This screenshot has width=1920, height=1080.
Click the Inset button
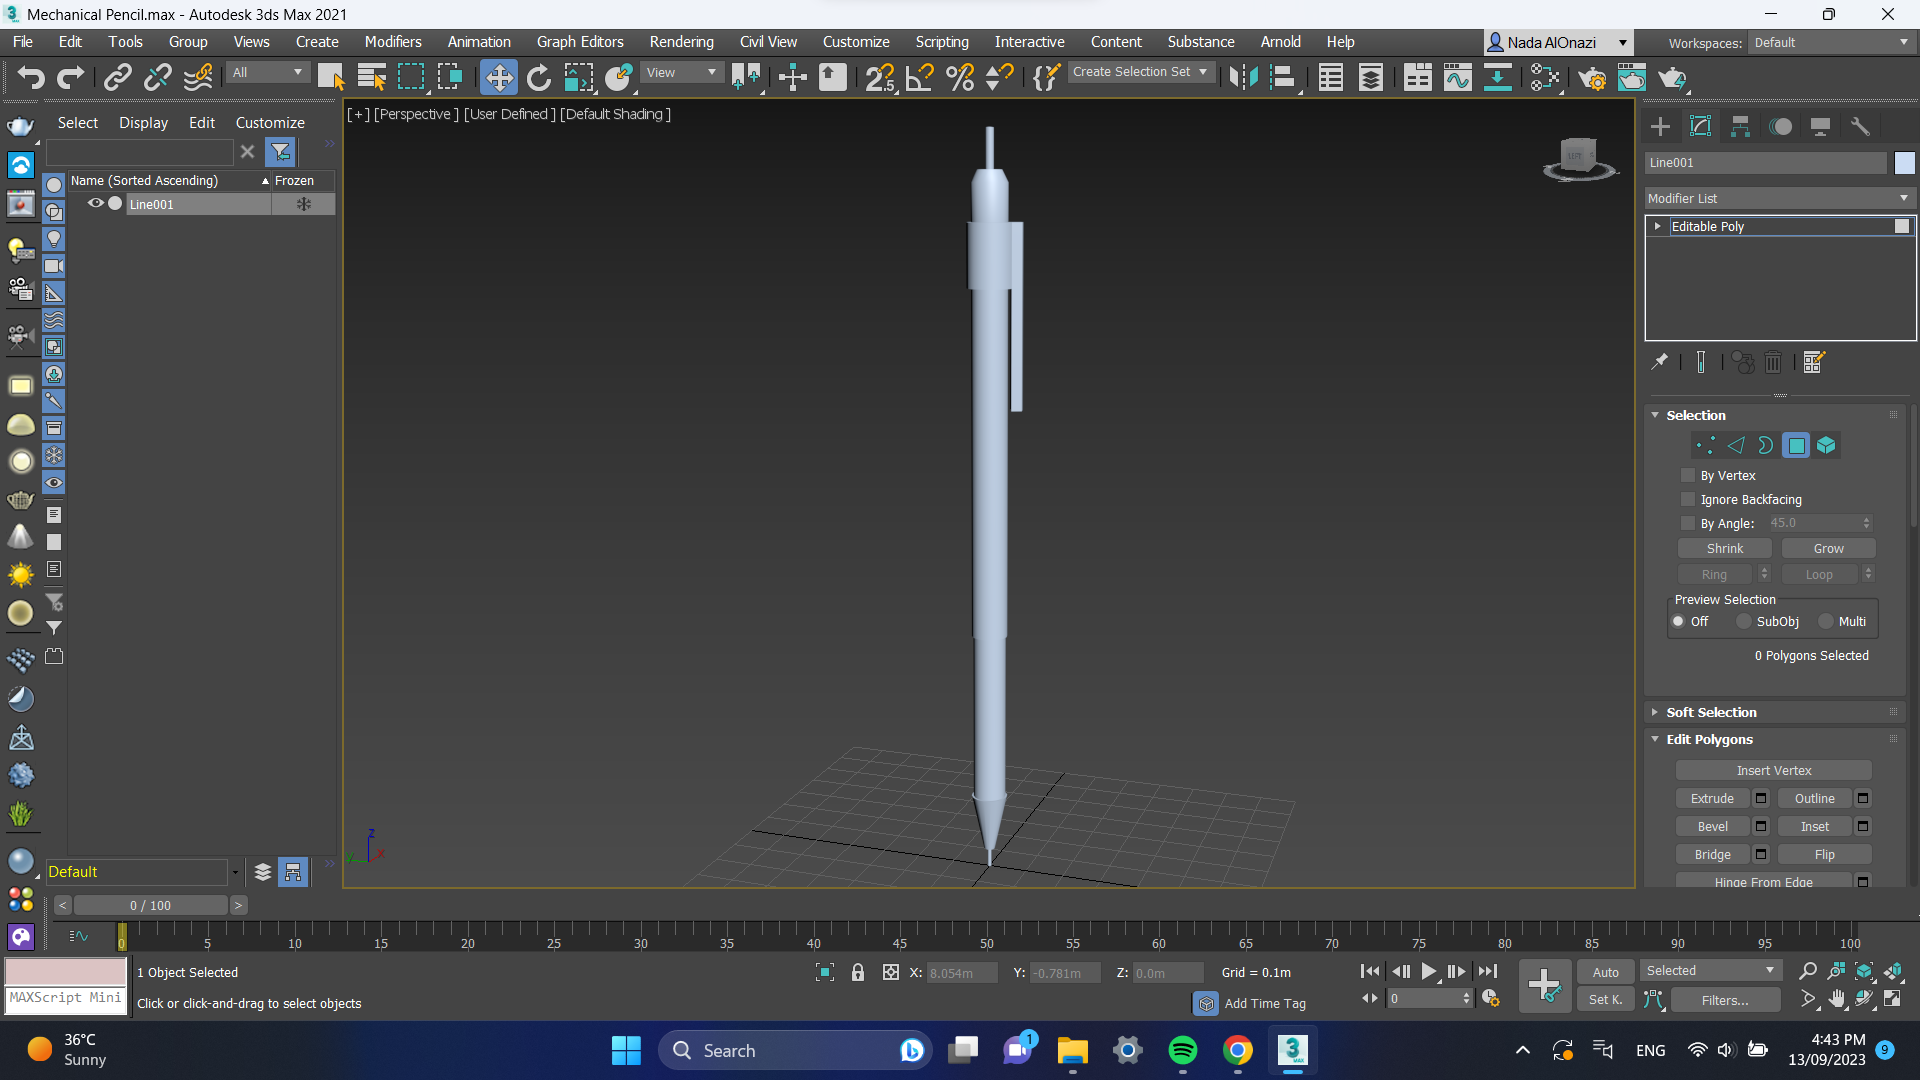coord(1814,826)
